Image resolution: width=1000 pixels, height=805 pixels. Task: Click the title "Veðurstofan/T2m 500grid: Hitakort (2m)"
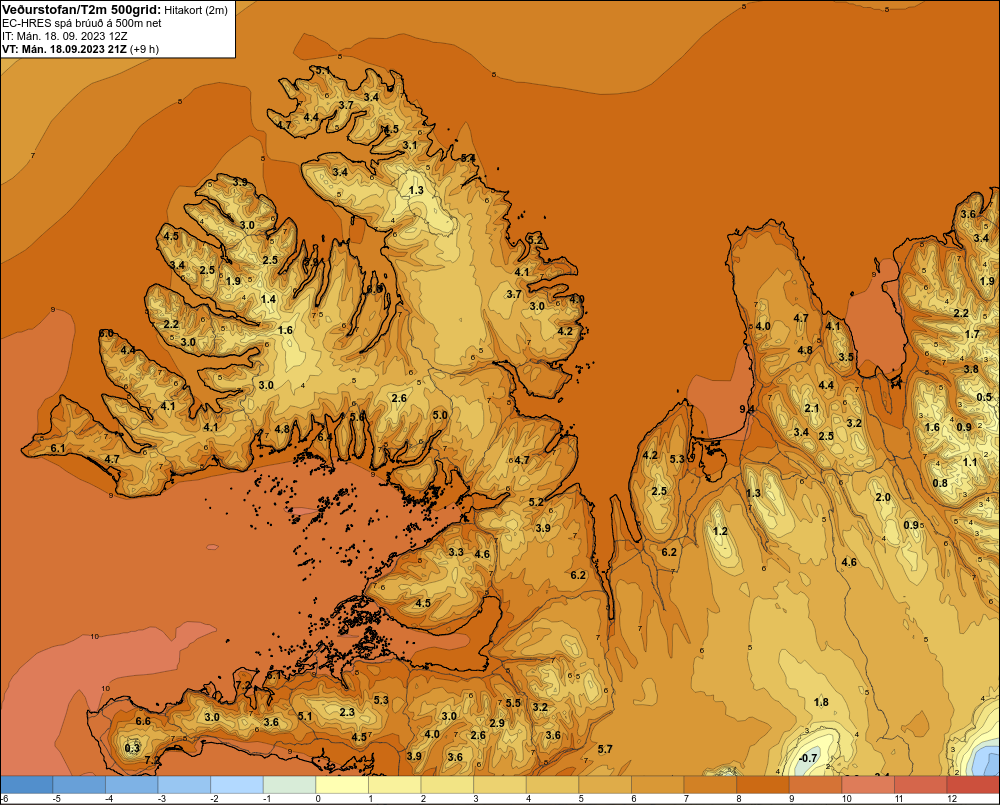point(115,10)
